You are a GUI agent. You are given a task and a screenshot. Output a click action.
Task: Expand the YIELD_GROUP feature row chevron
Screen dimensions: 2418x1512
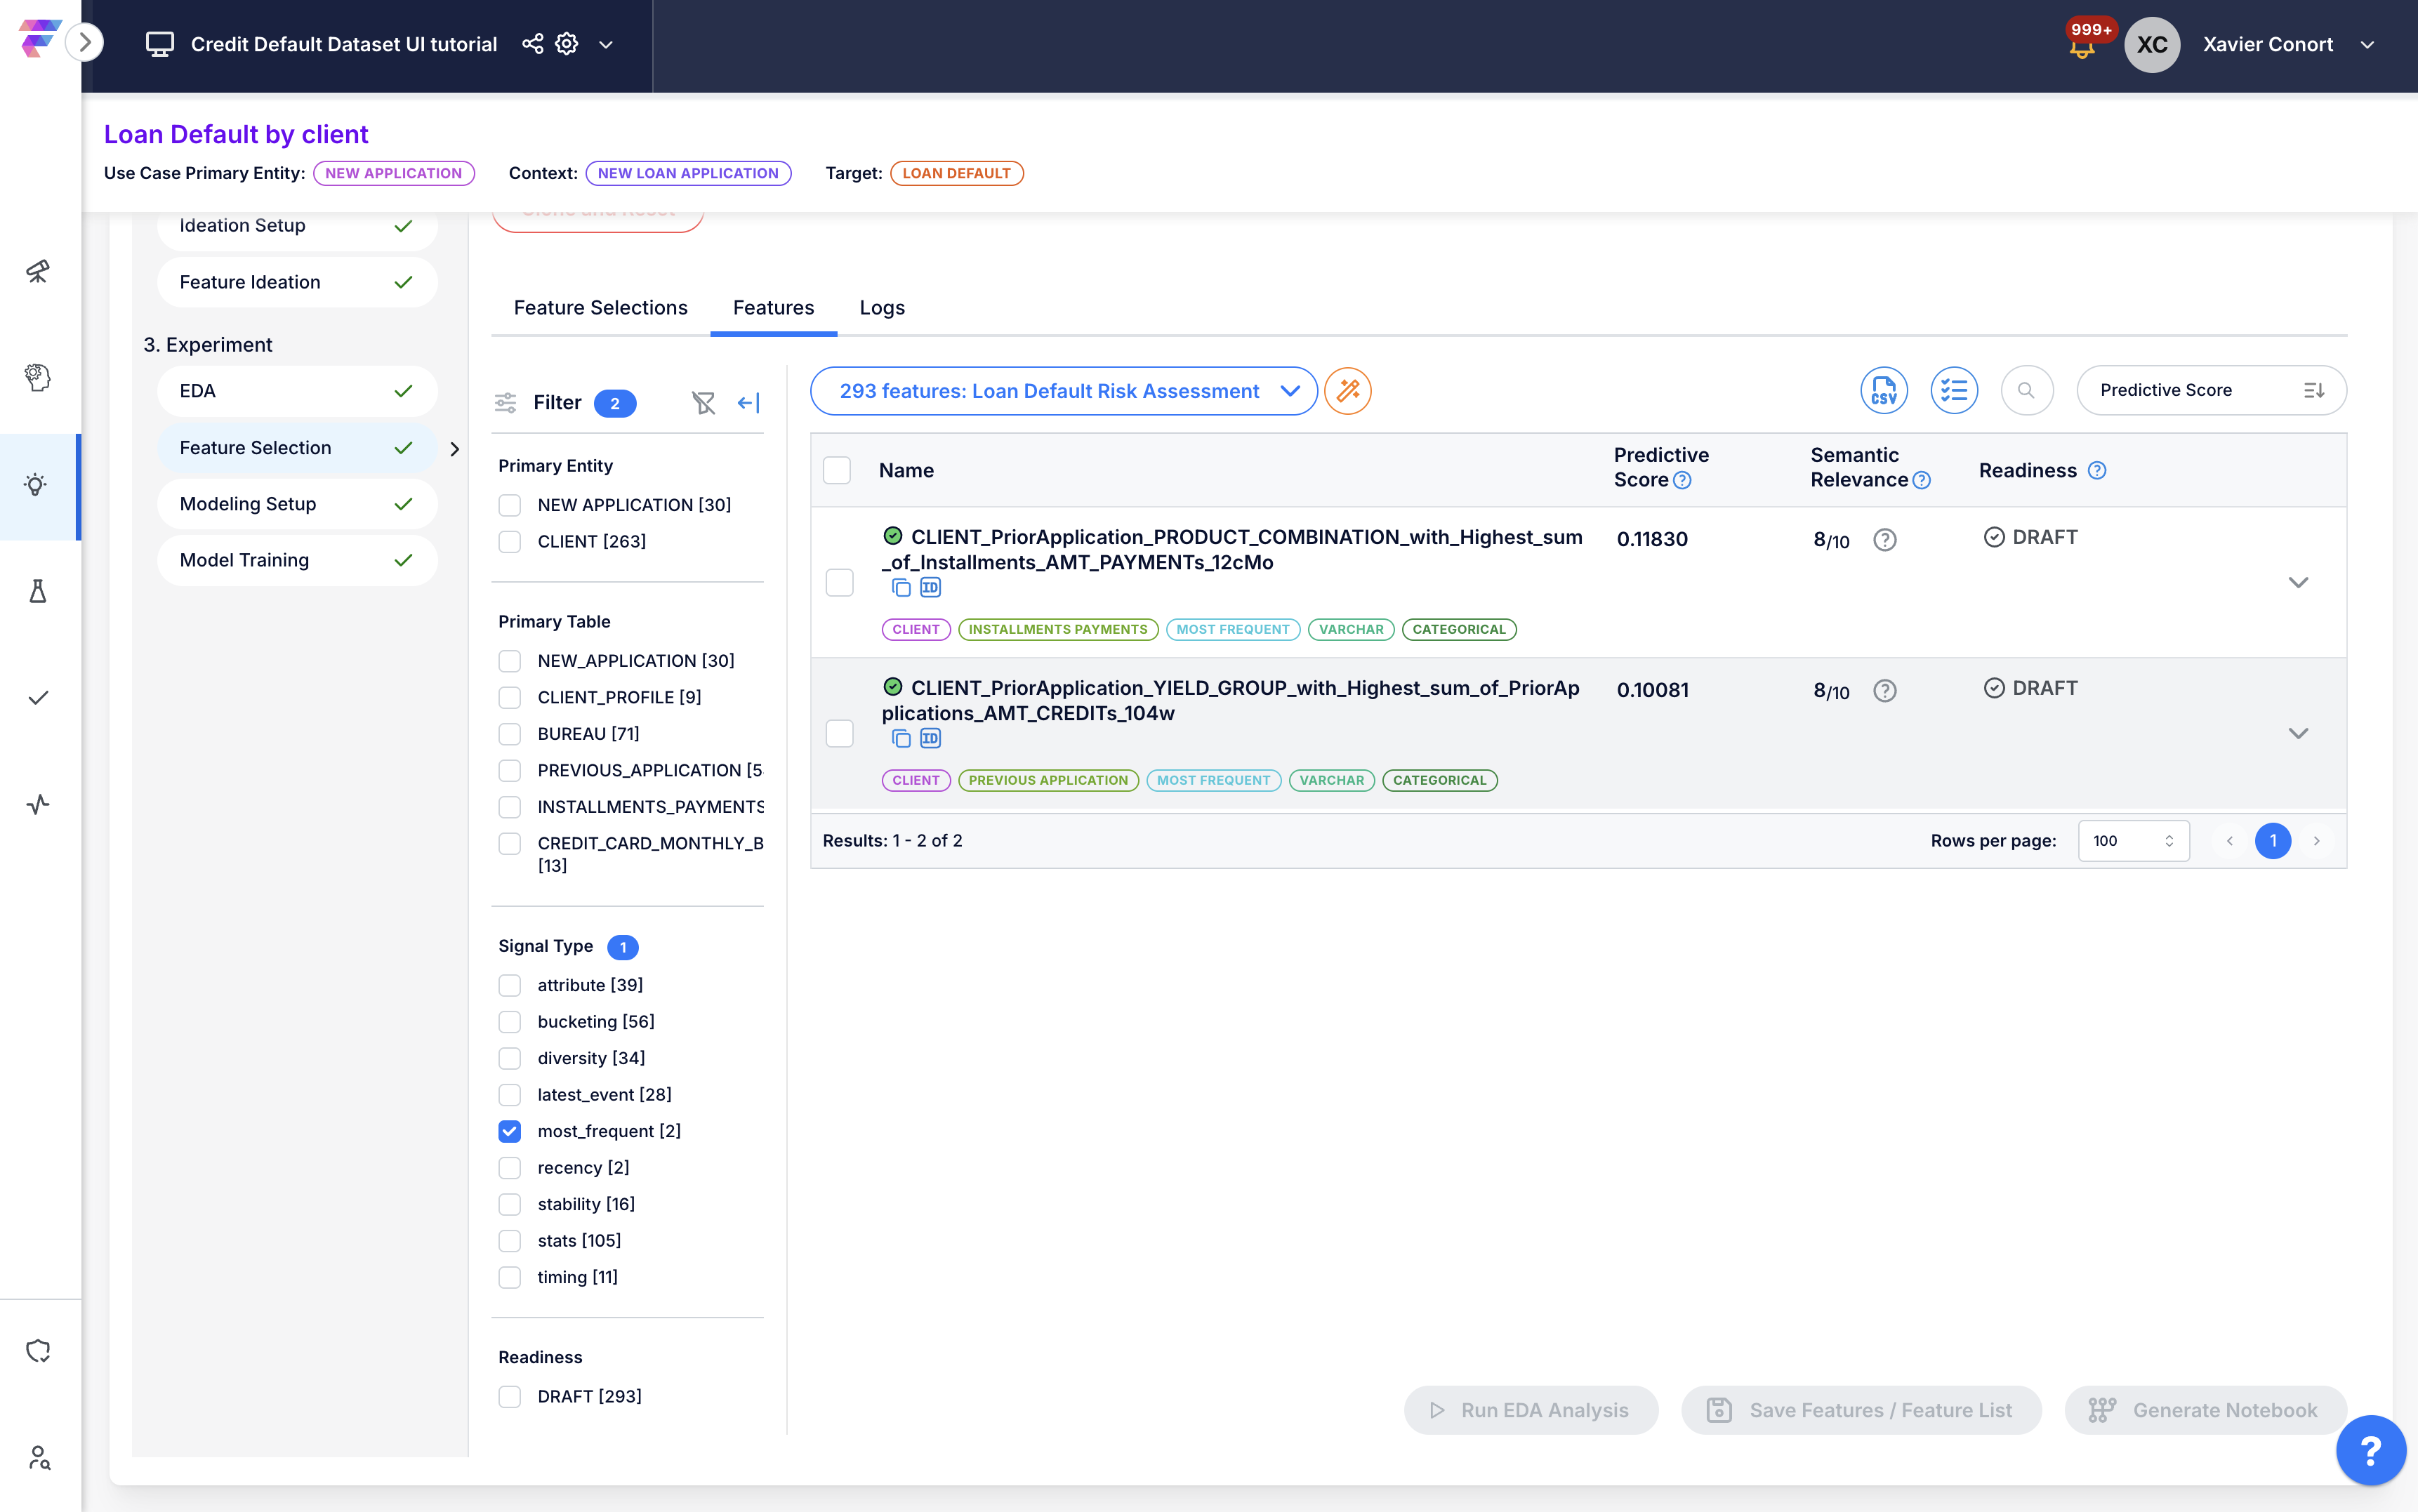(x=2298, y=733)
